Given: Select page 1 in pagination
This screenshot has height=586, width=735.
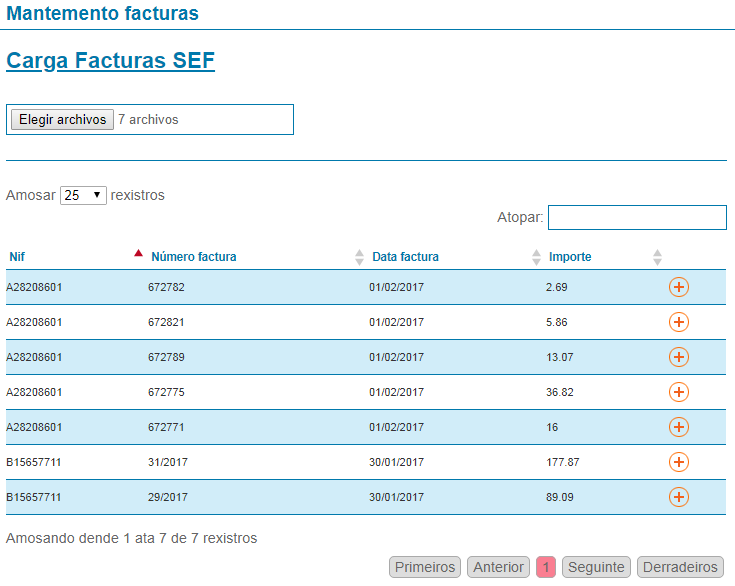Looking at the screenshot, I should [546, 567].
